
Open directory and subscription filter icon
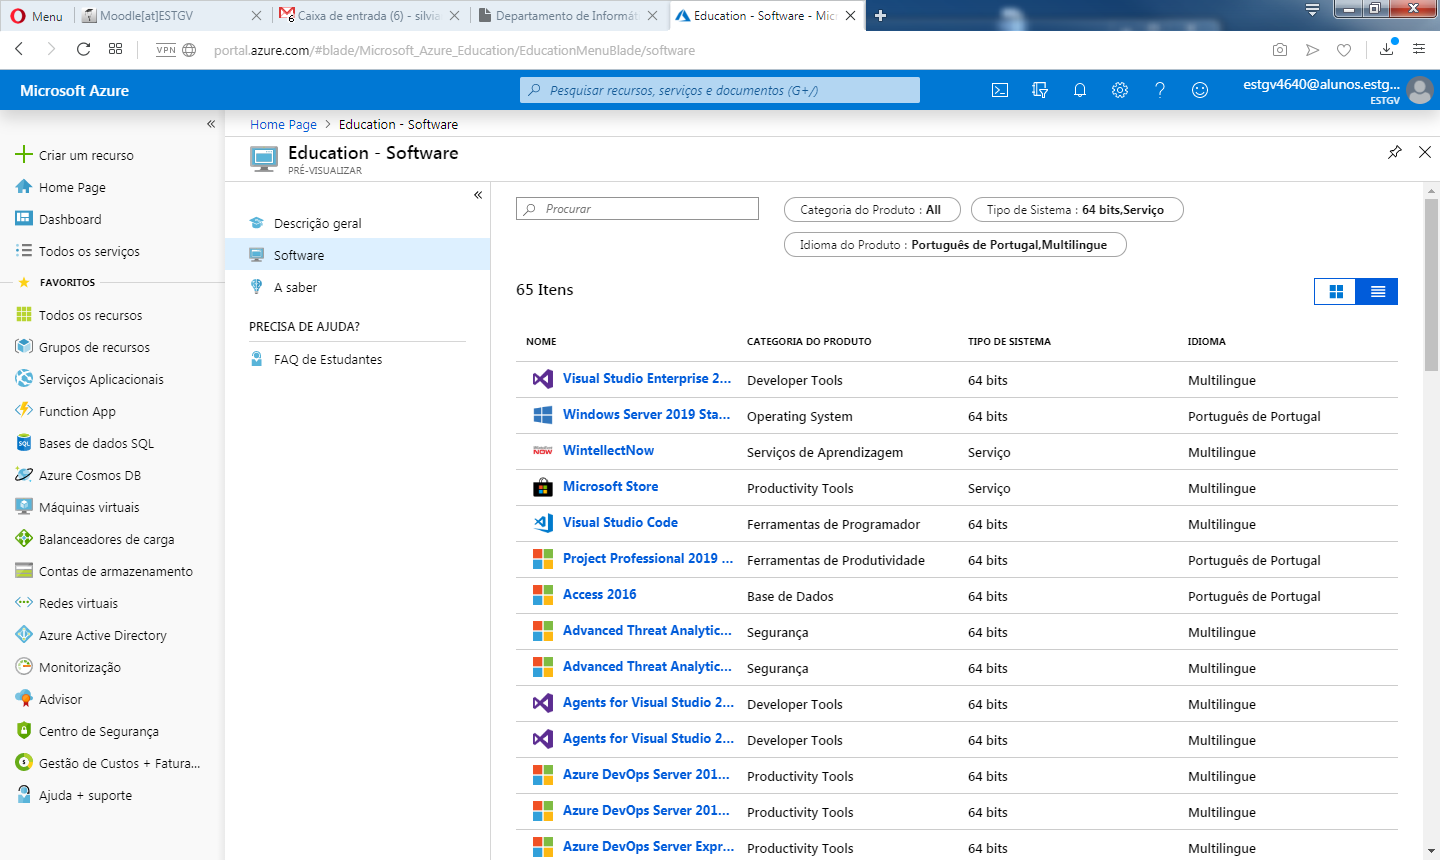point(1040,90)
